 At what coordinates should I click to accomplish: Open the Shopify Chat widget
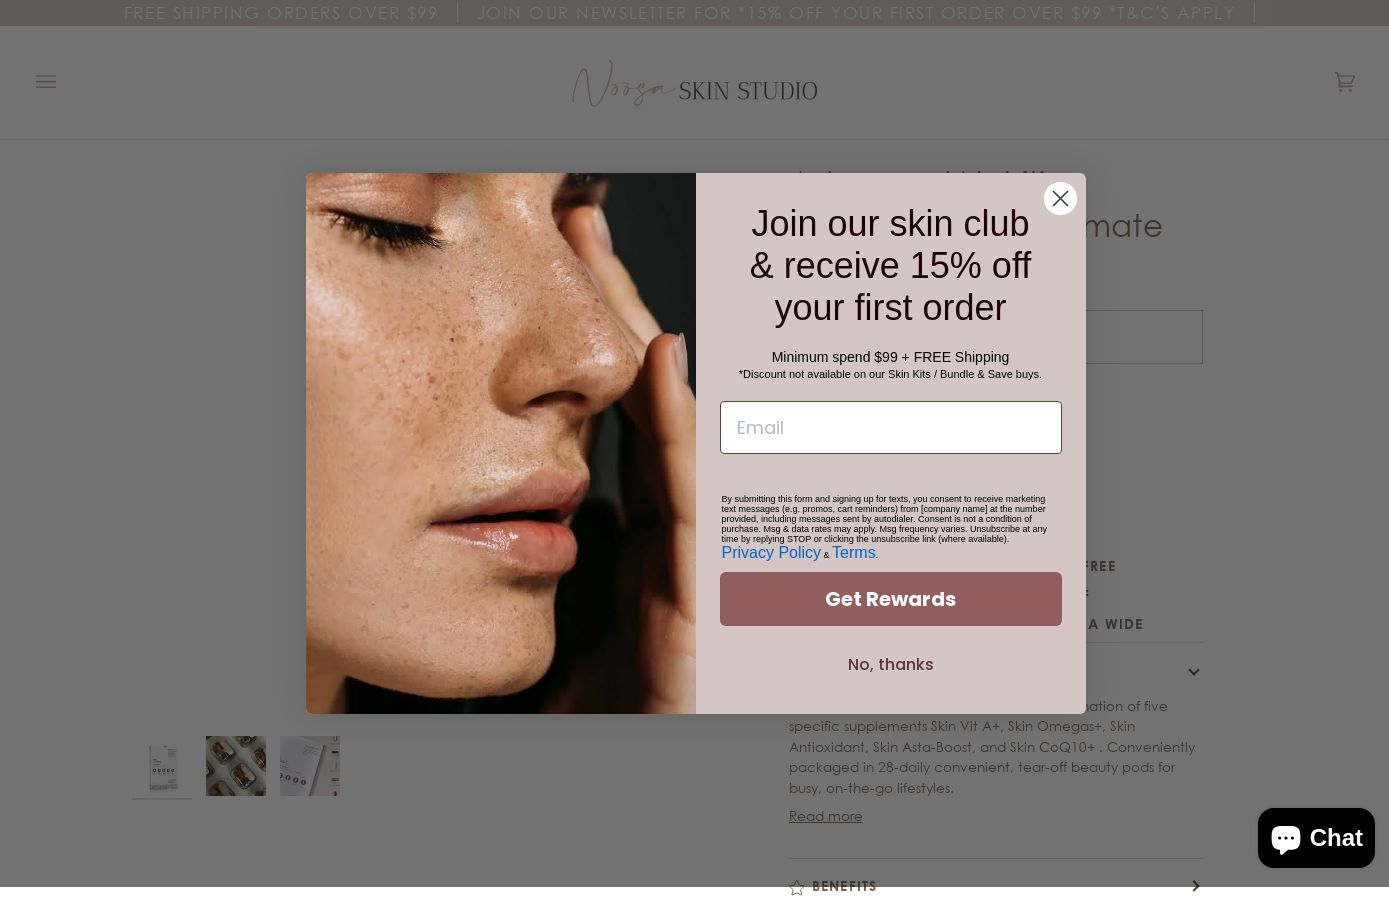1316,838
